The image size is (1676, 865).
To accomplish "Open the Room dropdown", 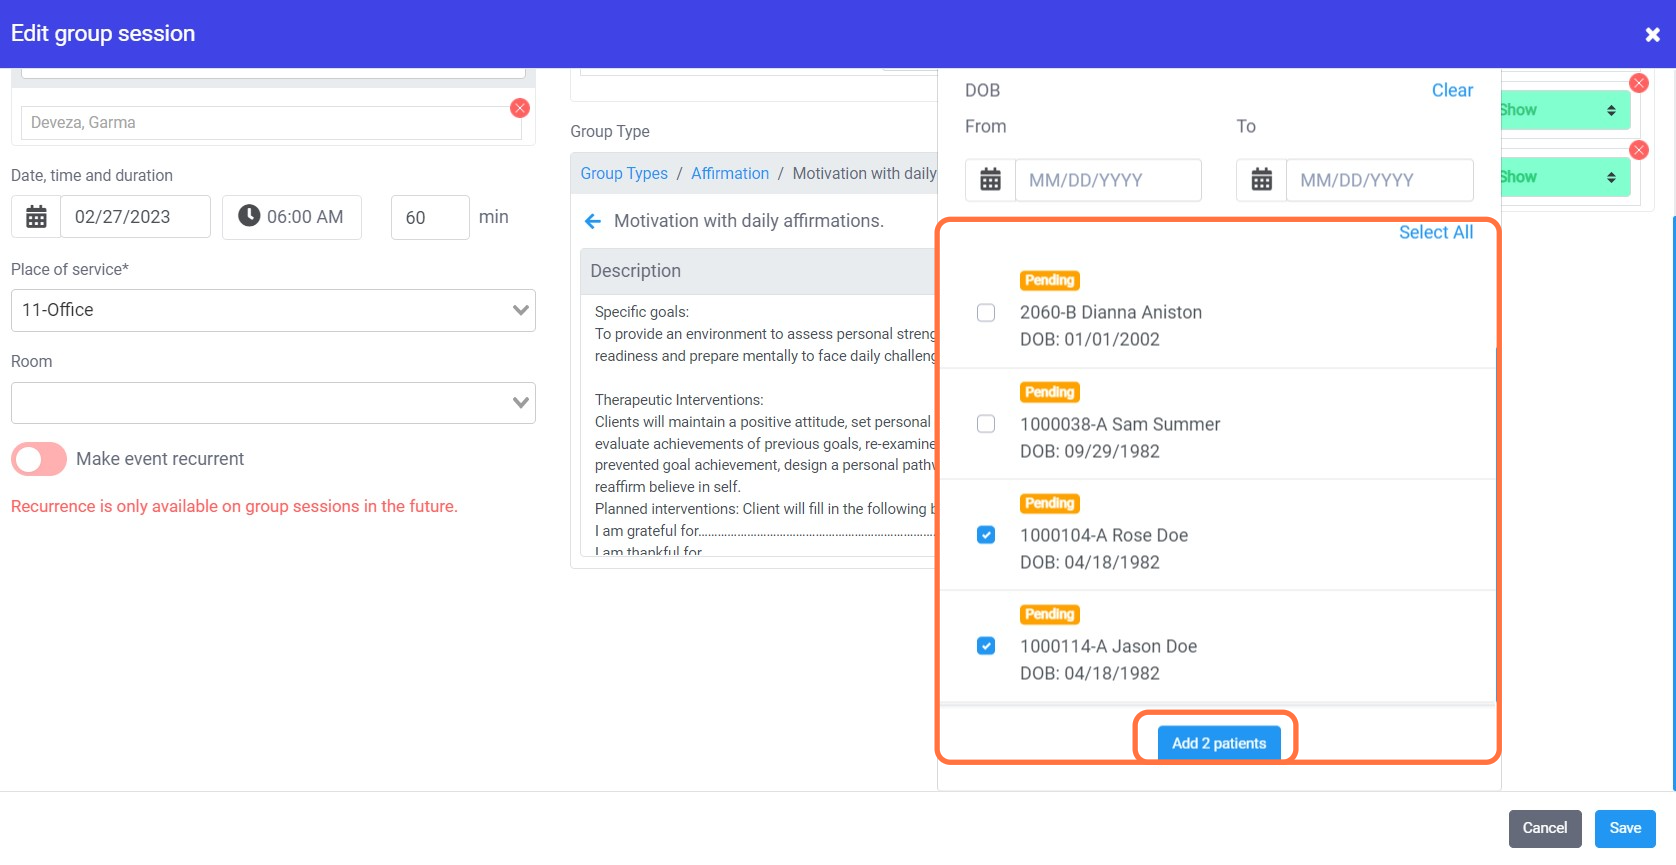I will (x=273, y=403).
